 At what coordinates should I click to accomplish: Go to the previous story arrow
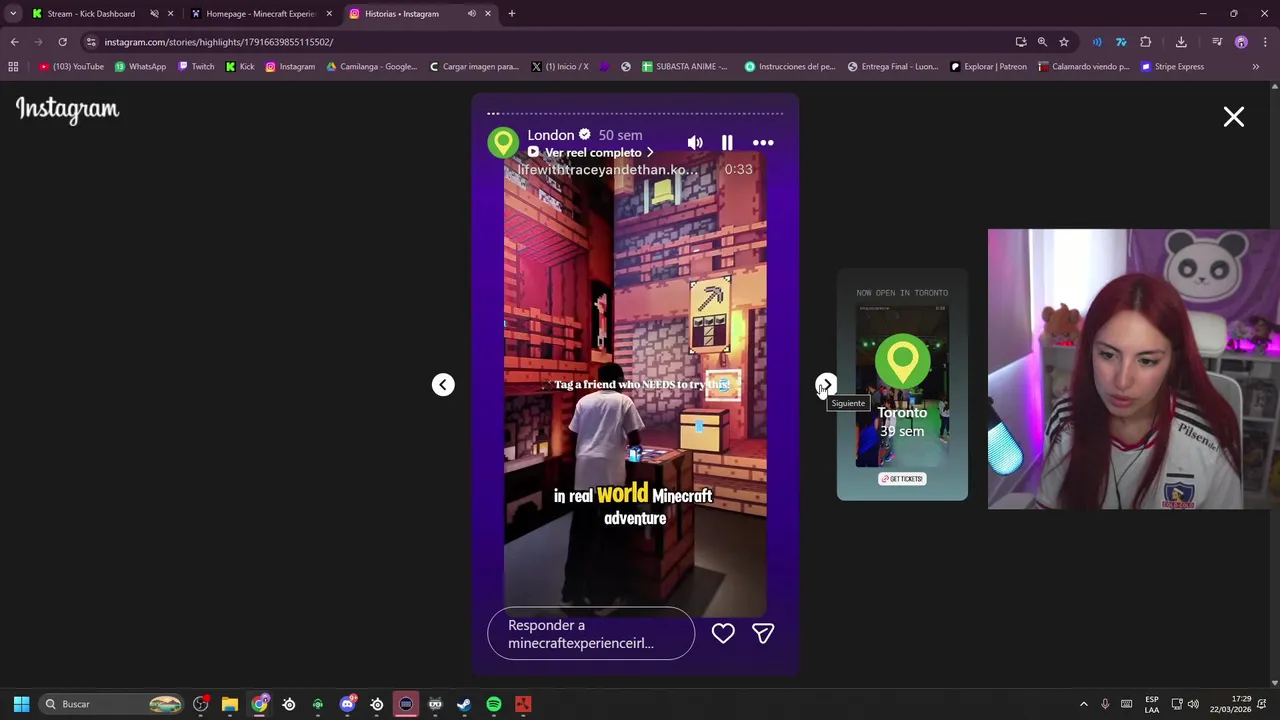click(x=443, y=385)
